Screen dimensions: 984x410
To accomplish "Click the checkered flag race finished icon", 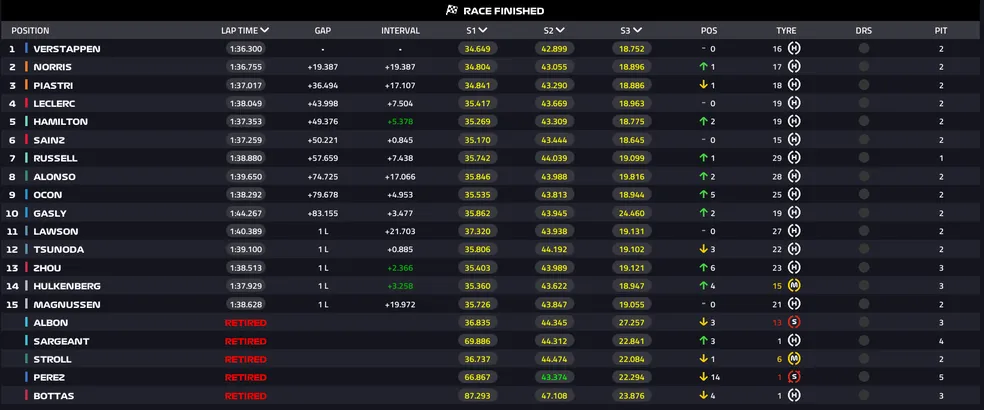I will click(x=451, y=10).
